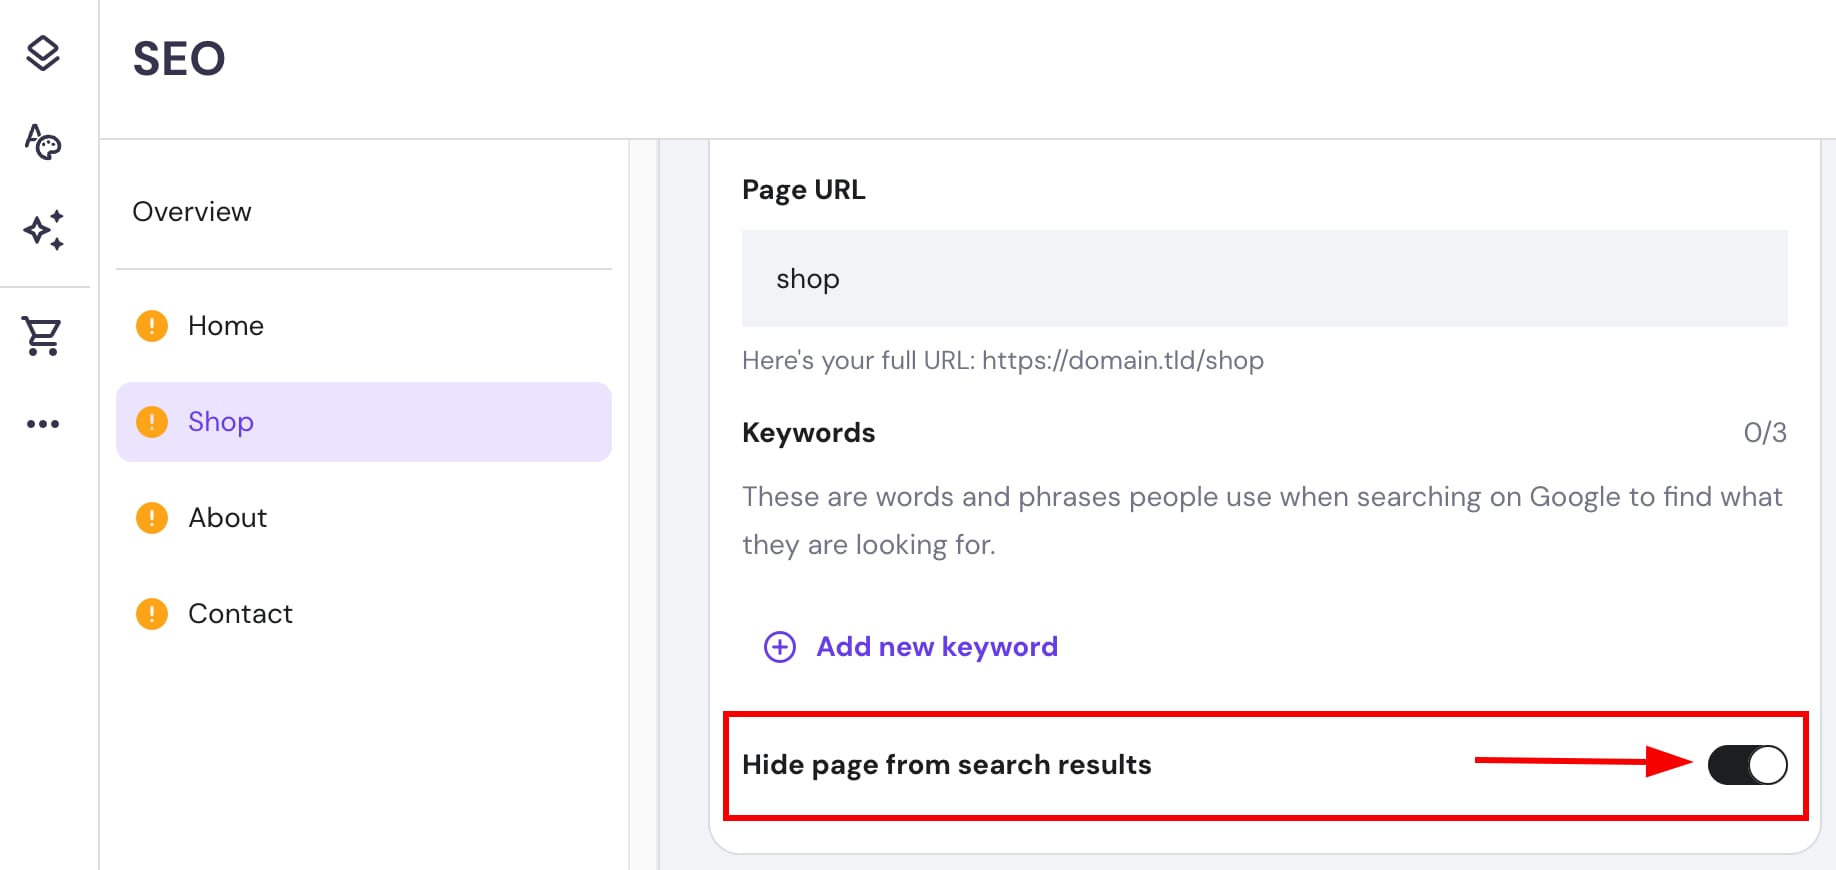Switch to the Home page settings

(225, 325)
